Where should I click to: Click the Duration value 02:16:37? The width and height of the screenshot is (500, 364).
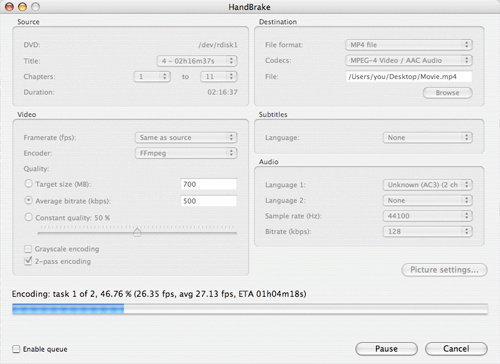222,92
